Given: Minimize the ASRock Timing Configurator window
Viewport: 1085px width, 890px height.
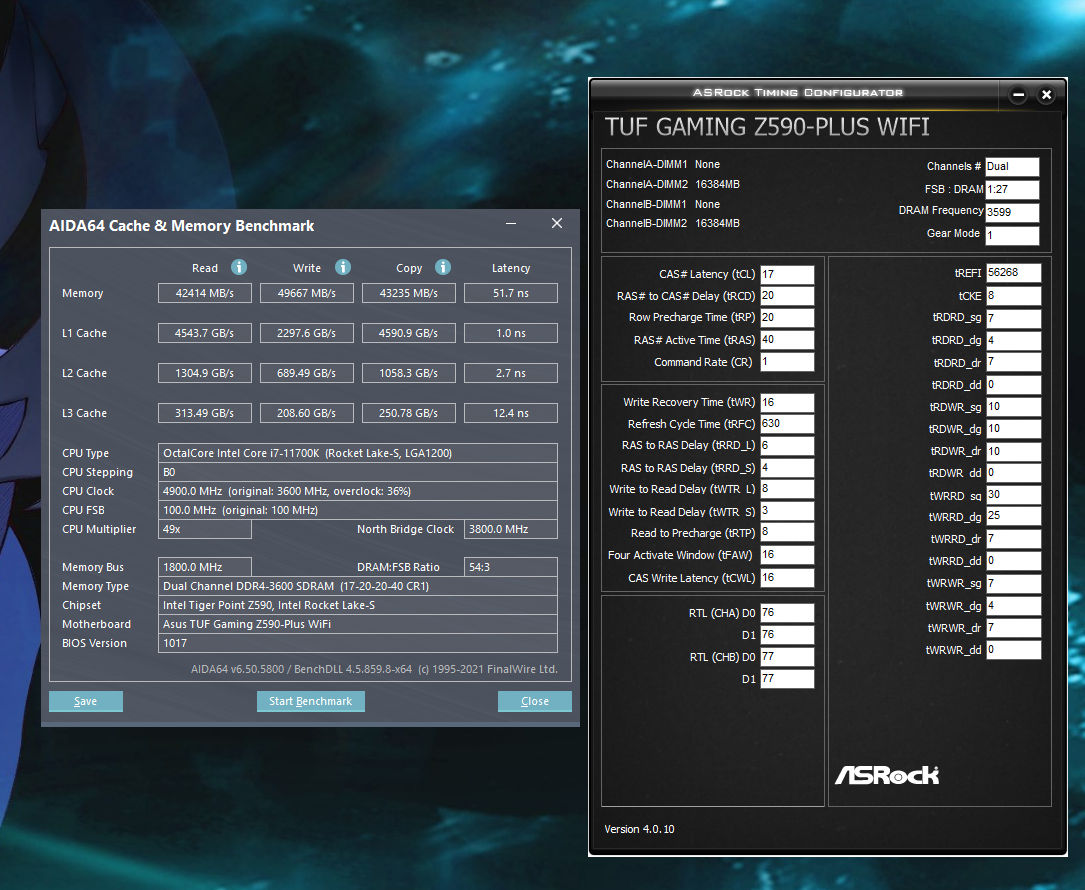Looking at the screenshot, I should [x=1018, y=95].
